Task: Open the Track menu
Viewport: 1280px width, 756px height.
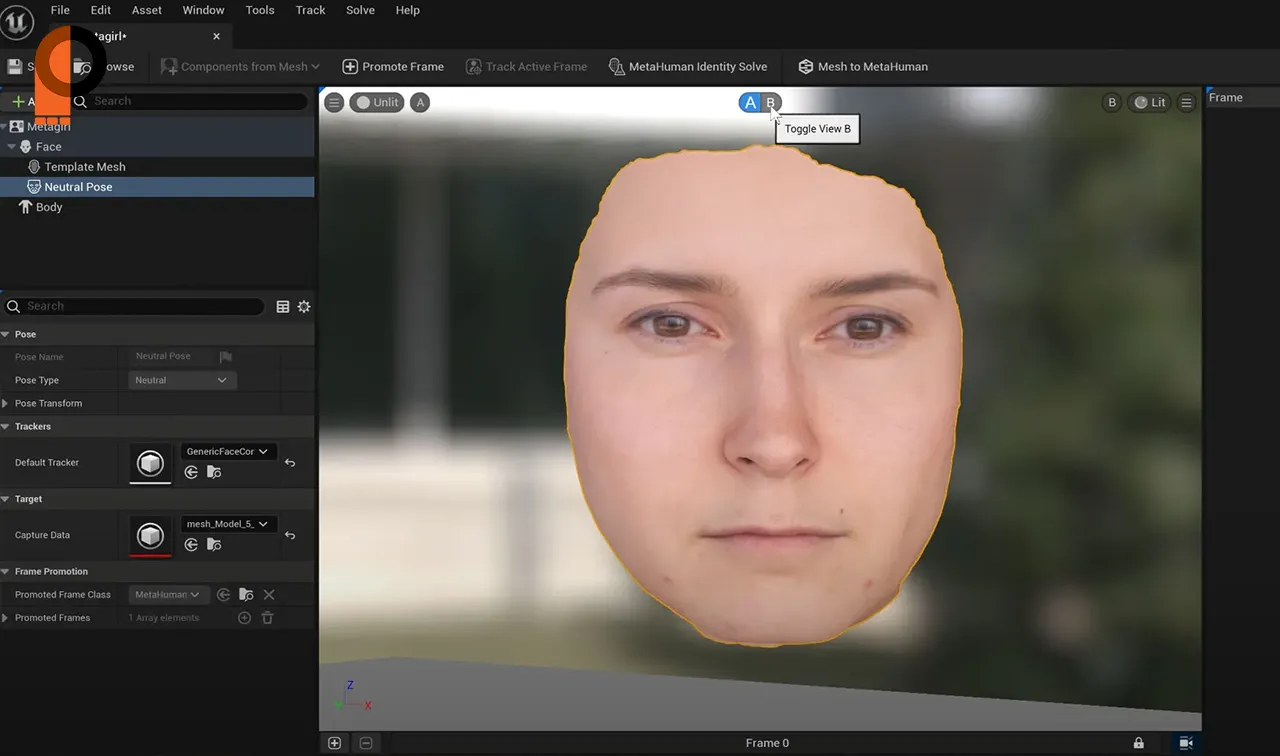Action: [x=310, y=10]
